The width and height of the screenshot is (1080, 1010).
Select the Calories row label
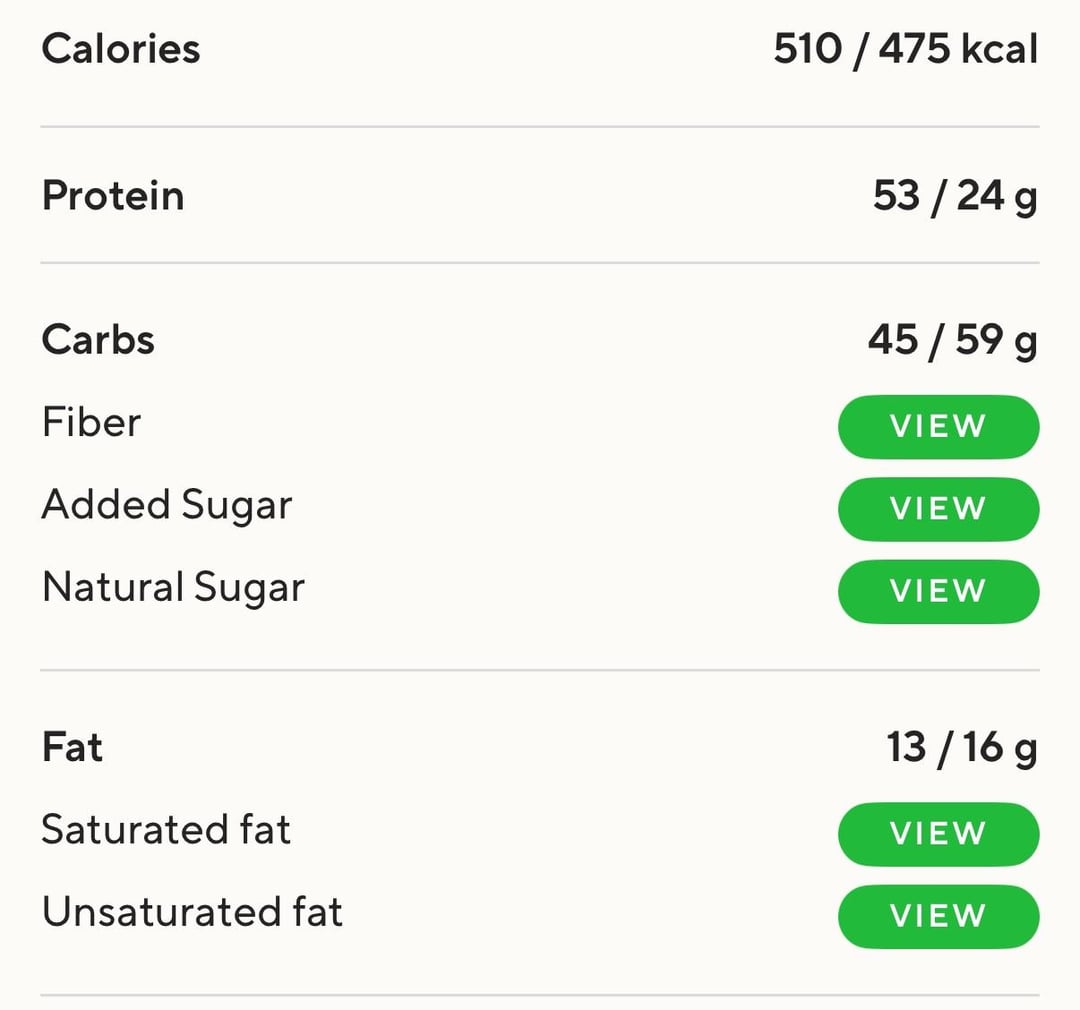121,49
